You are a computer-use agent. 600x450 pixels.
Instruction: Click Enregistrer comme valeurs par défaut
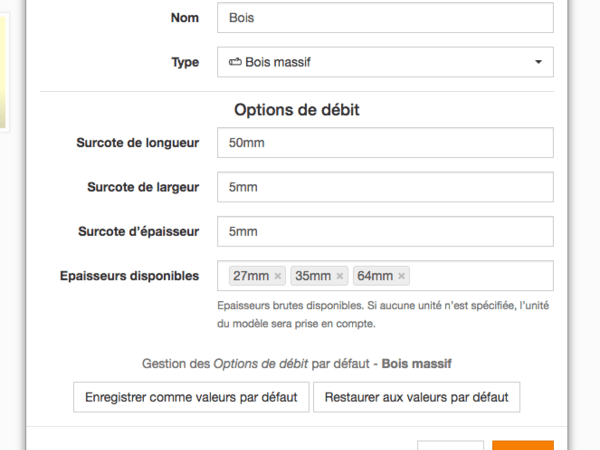point(191,397)
